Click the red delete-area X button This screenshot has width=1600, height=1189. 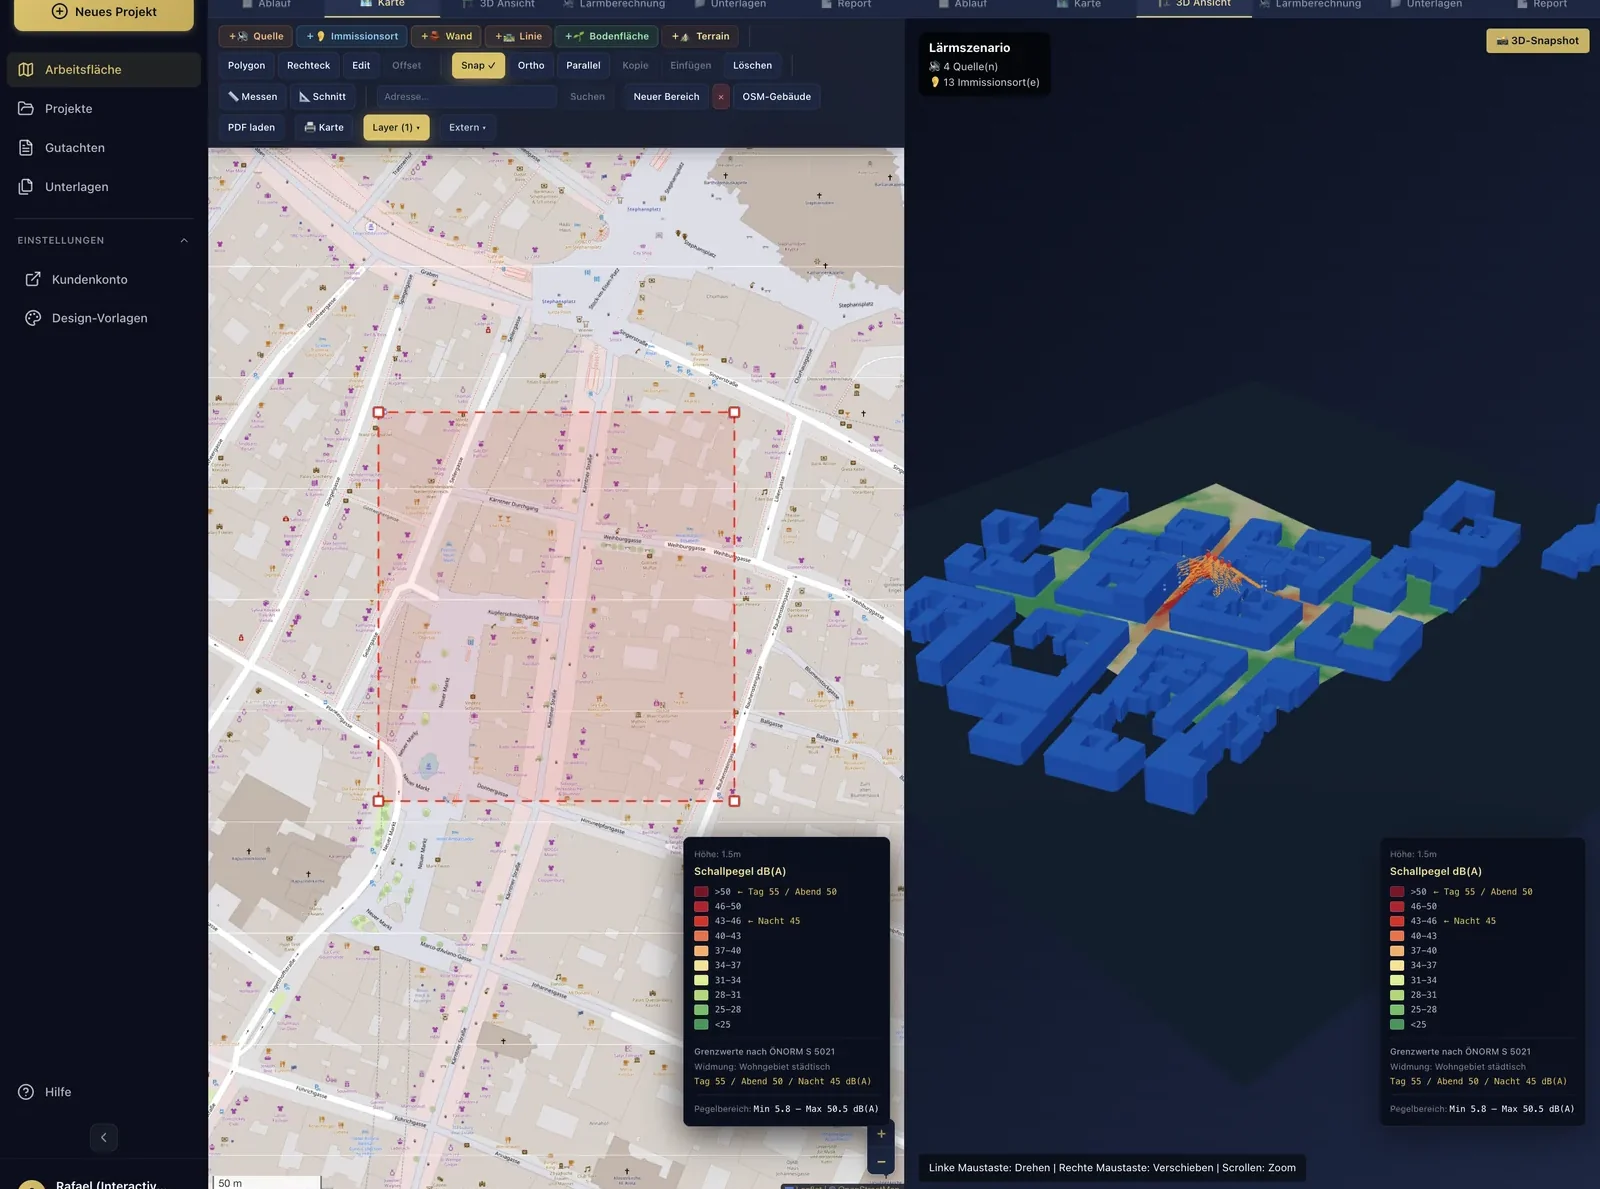tap(720, 97)
